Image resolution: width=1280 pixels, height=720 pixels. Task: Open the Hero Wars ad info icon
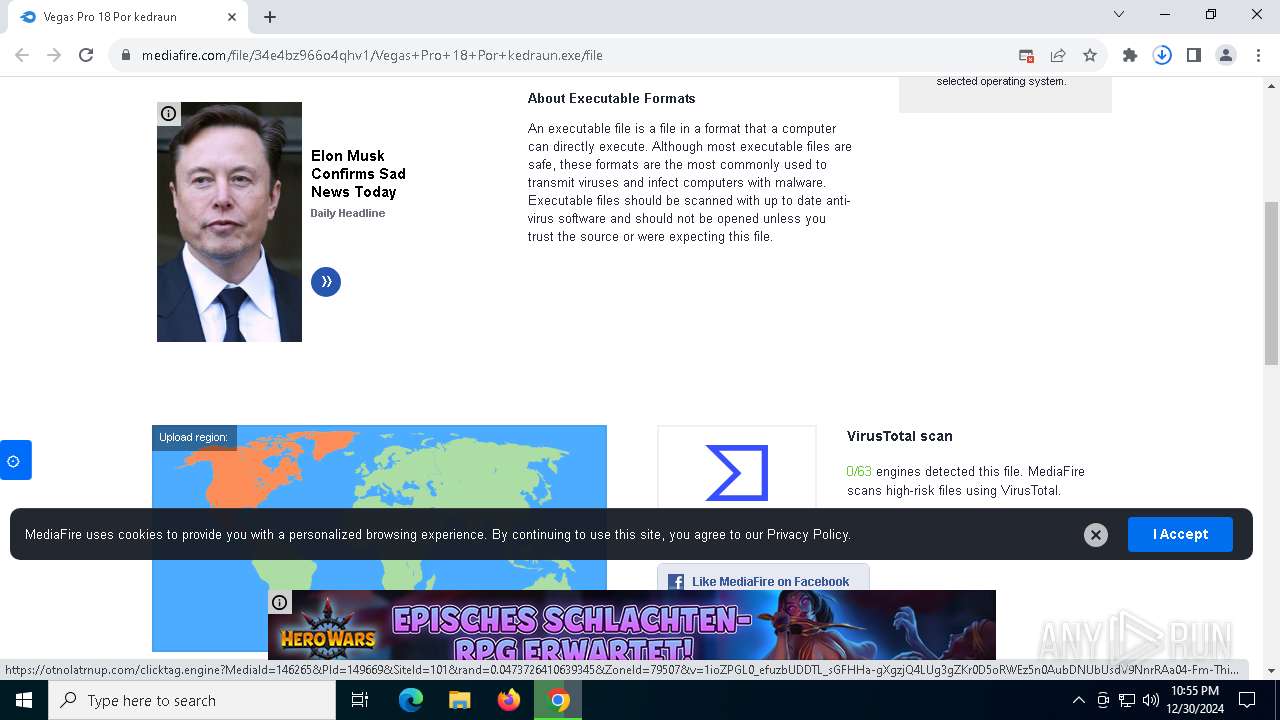click(x=279, y=602)
